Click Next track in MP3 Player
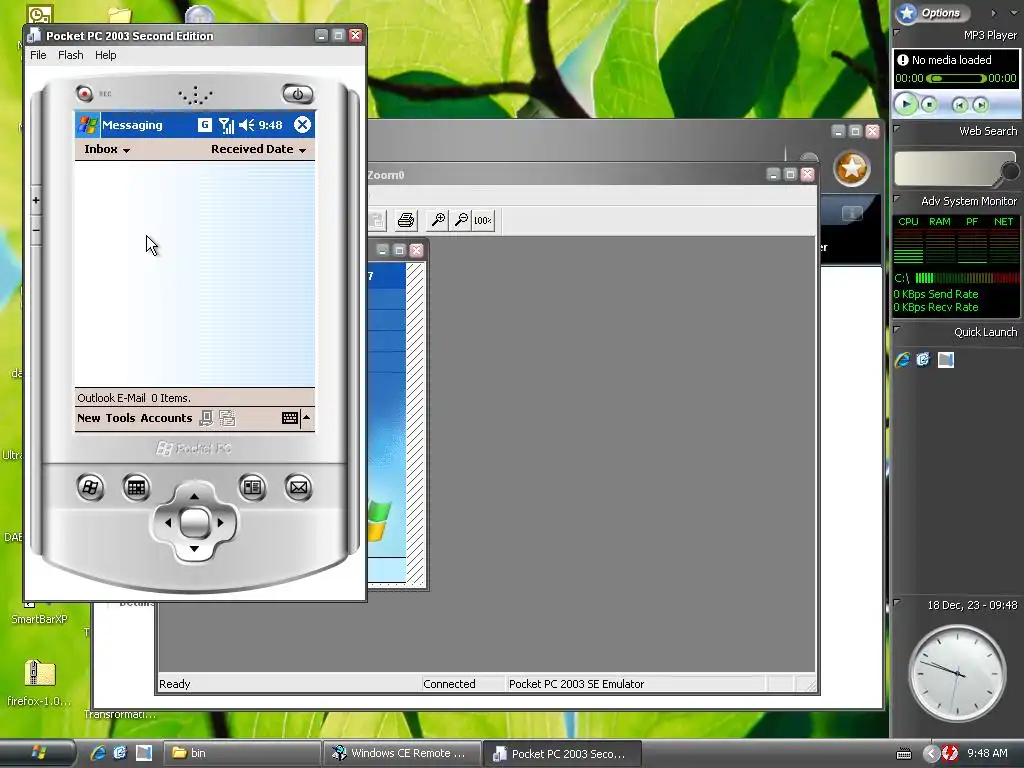The height and width of the screenshot is (768, 1024). tap(980, 104)
